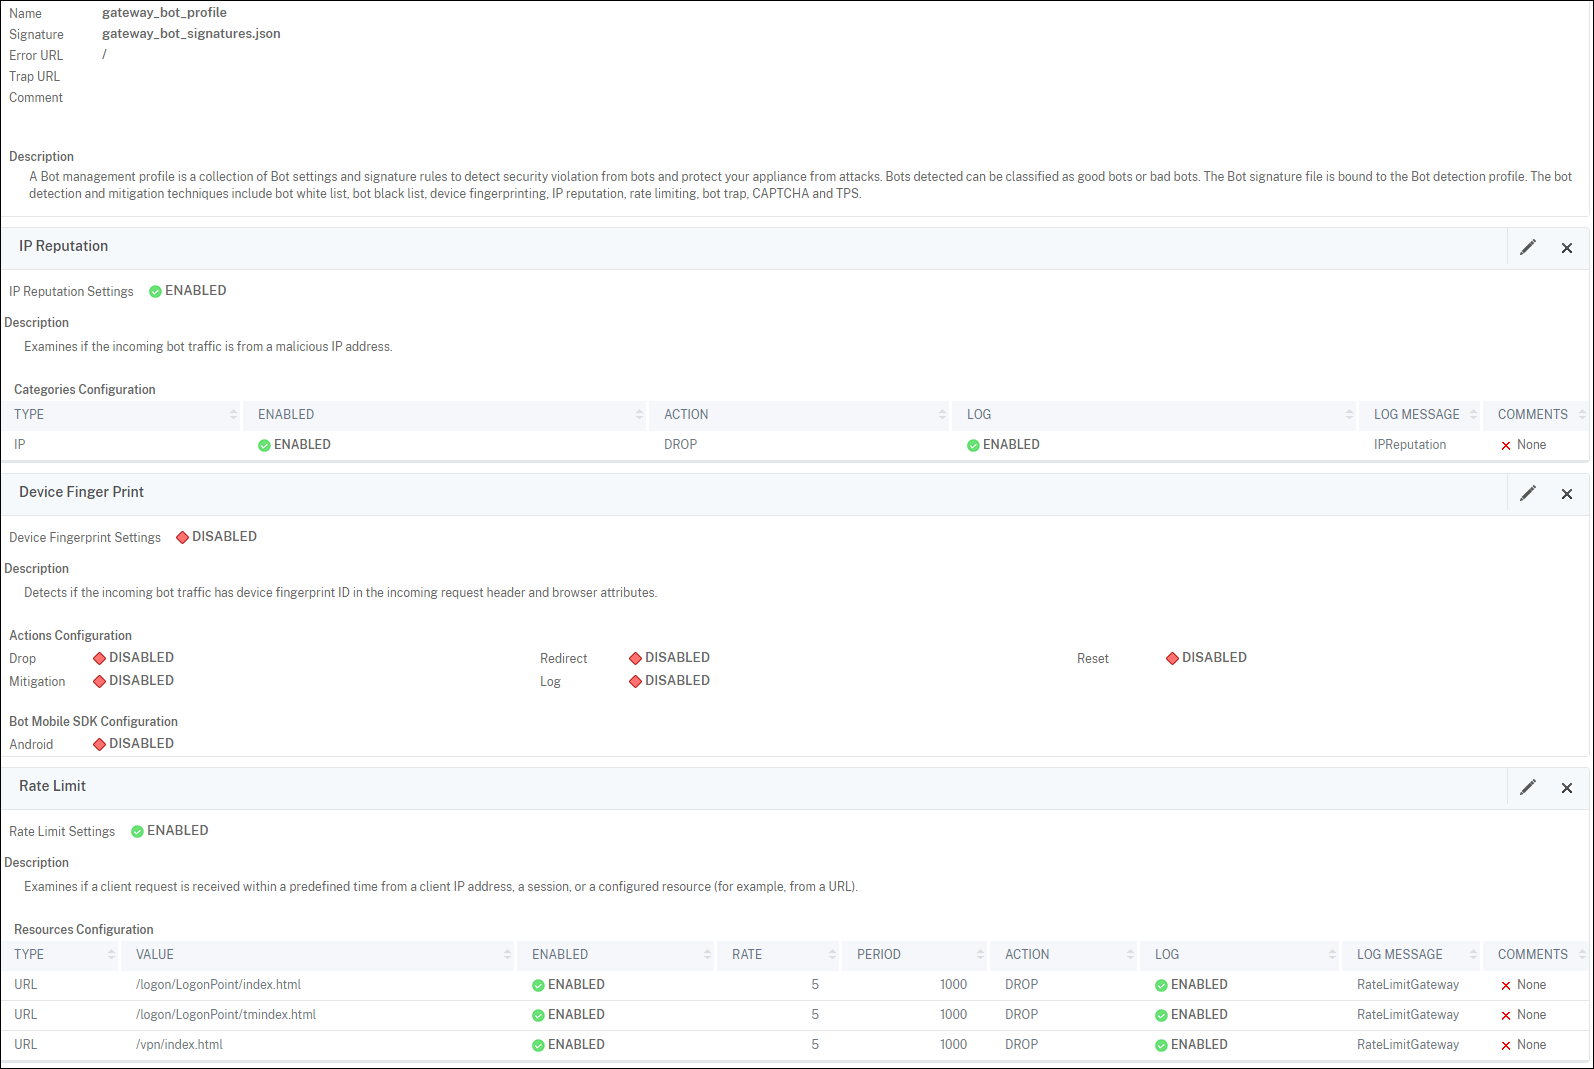Click the gateway_bot_signatures.json signature name
This screenshot has height=1069, width=1594.
coord(191,34)
